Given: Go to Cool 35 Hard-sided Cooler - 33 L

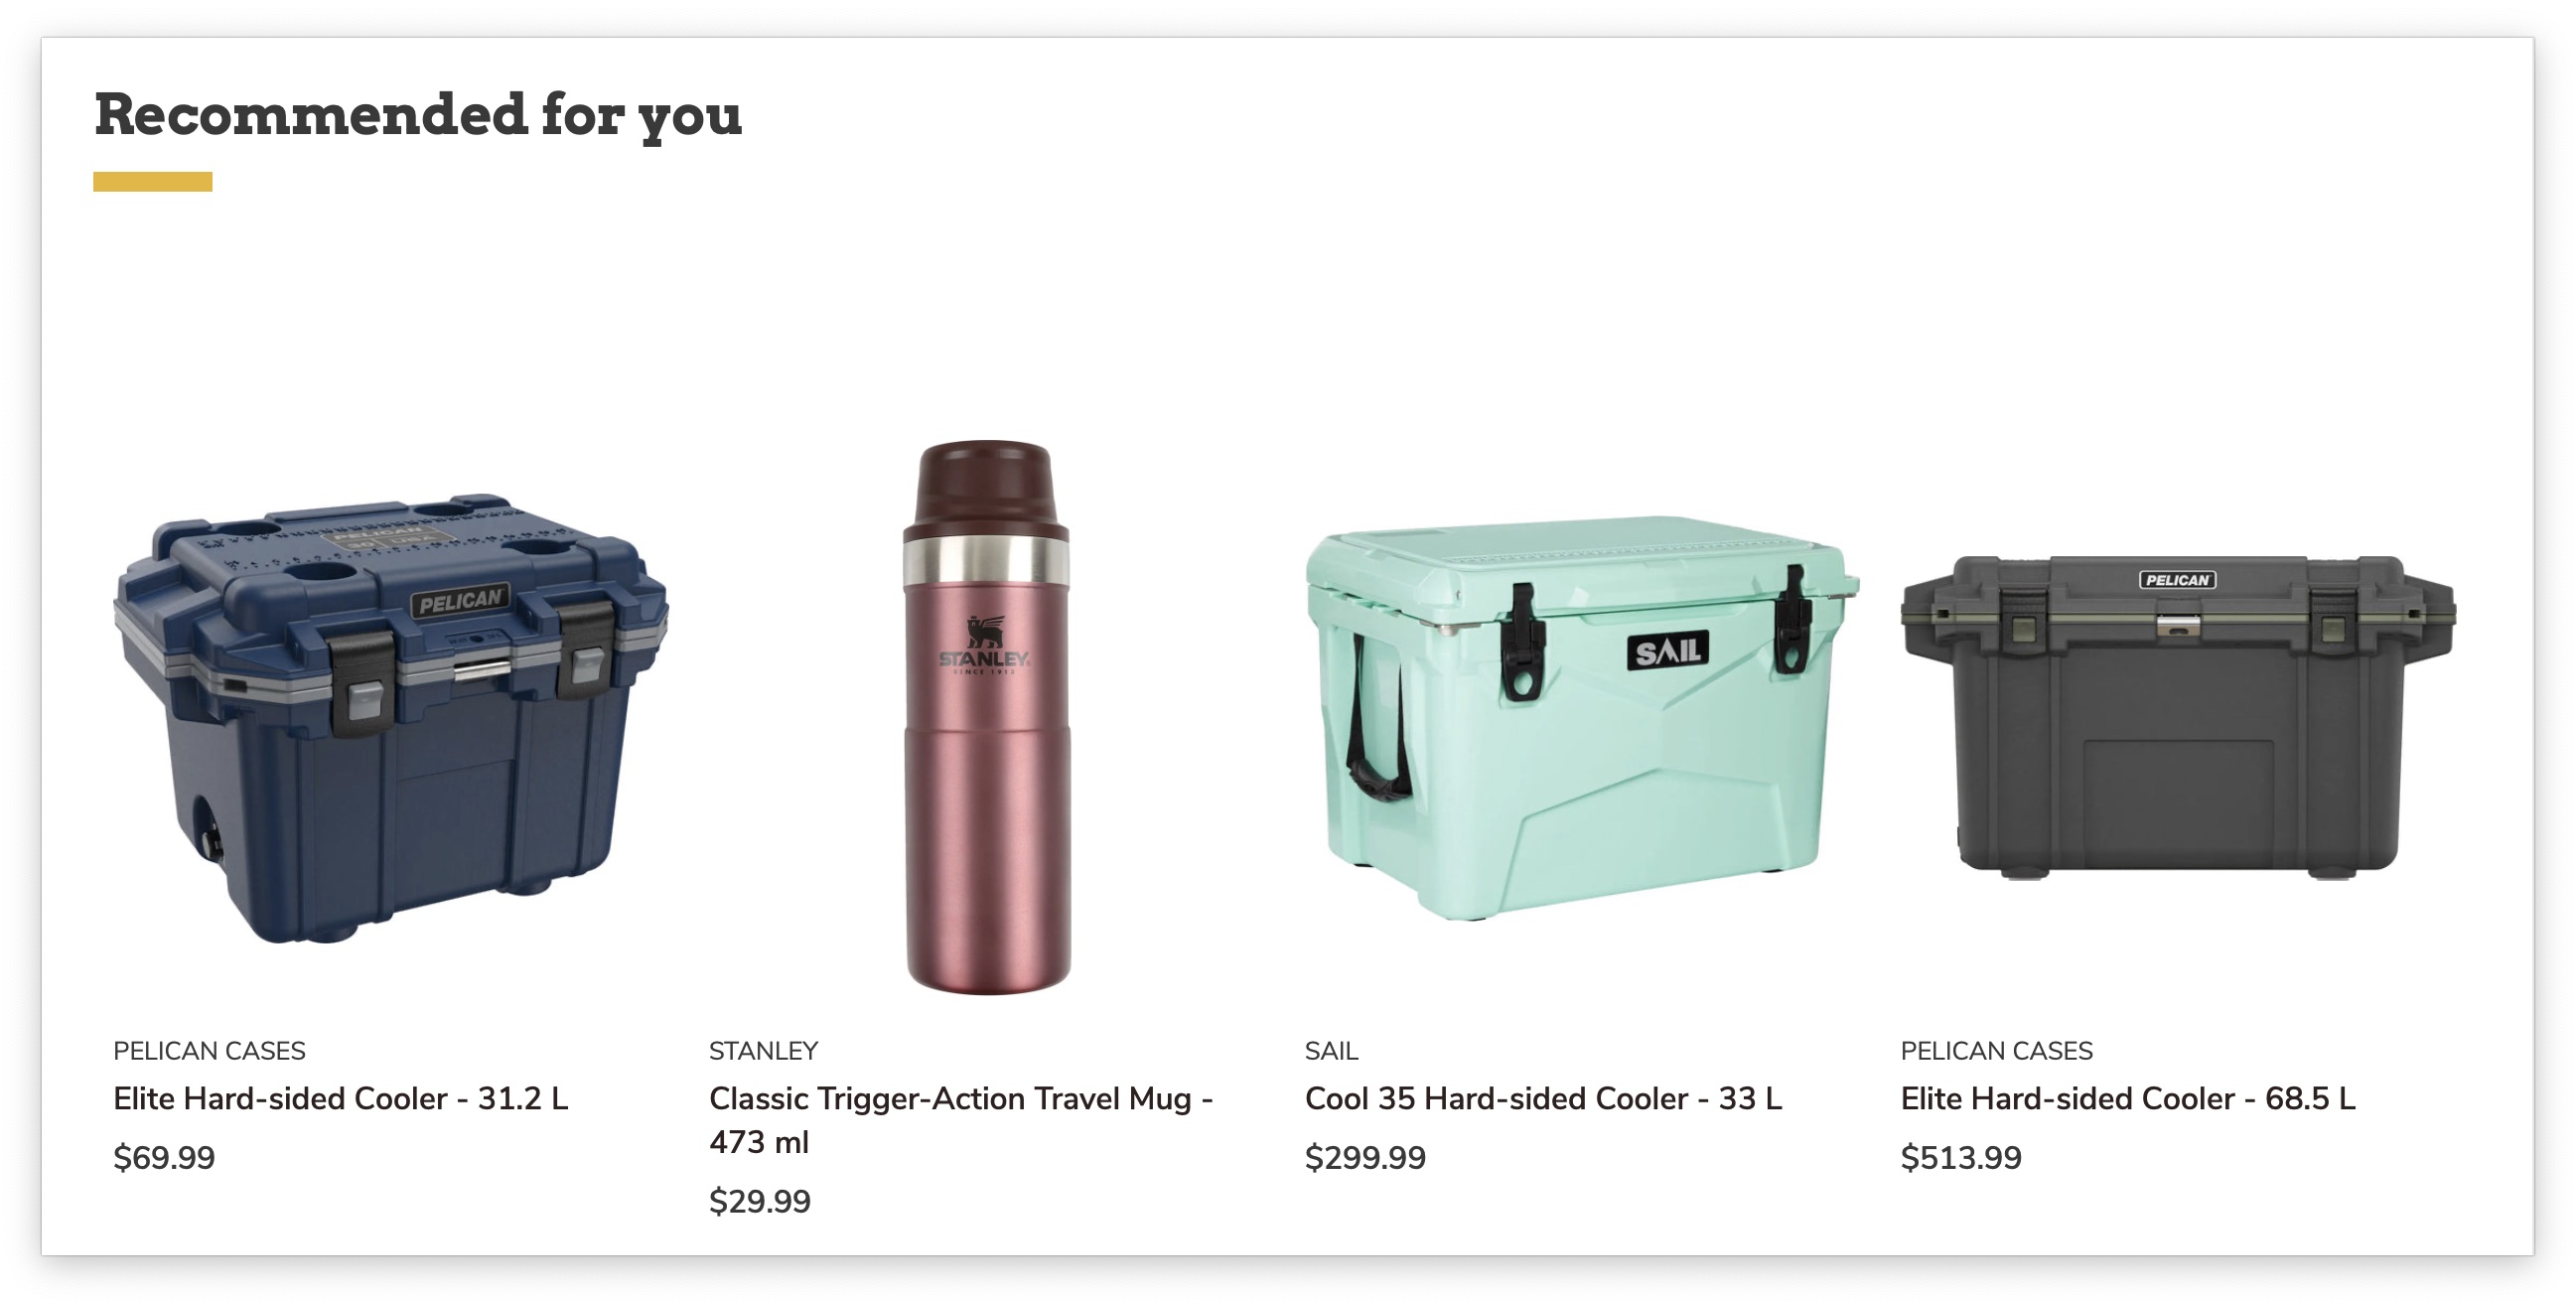Looking at the screenshot, I should (x=1542, y=1098).
